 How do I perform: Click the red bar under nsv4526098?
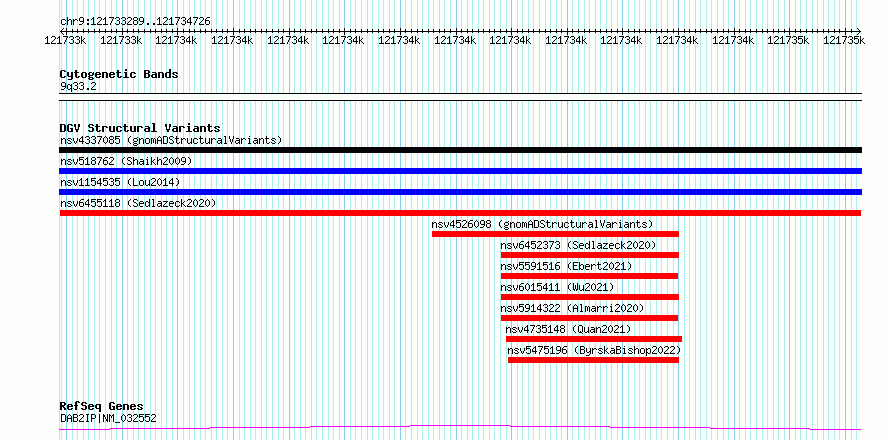click(555, 234)
